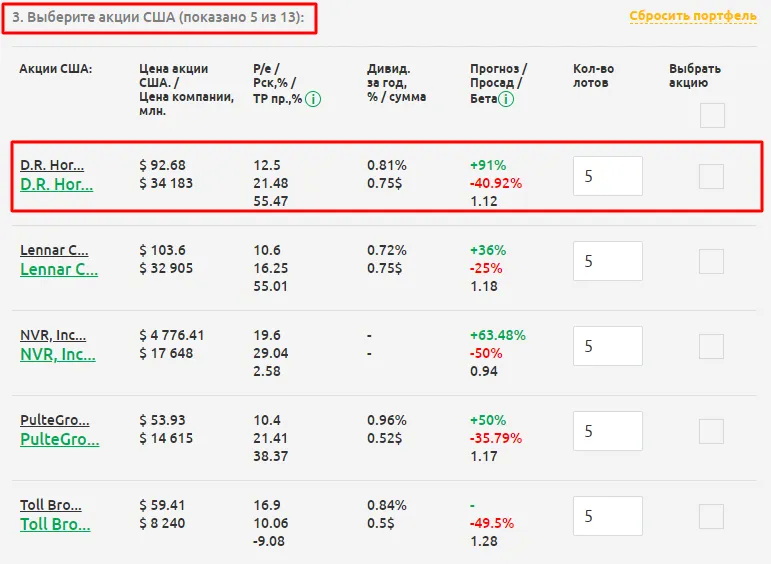Click black Toll Bro... ticker link
This screenshot has height=564, width=771.
coord(51,505)
